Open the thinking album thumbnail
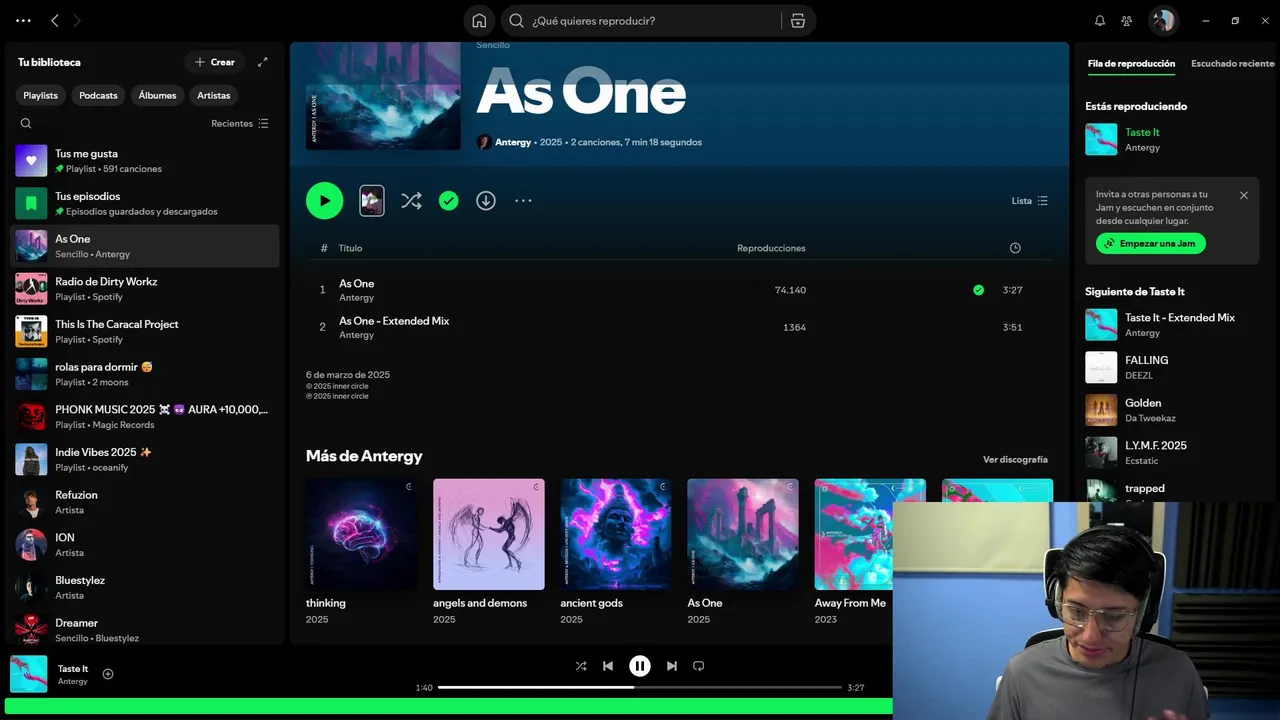Screen dimensions: 1280x720 [x=361, y=534]
